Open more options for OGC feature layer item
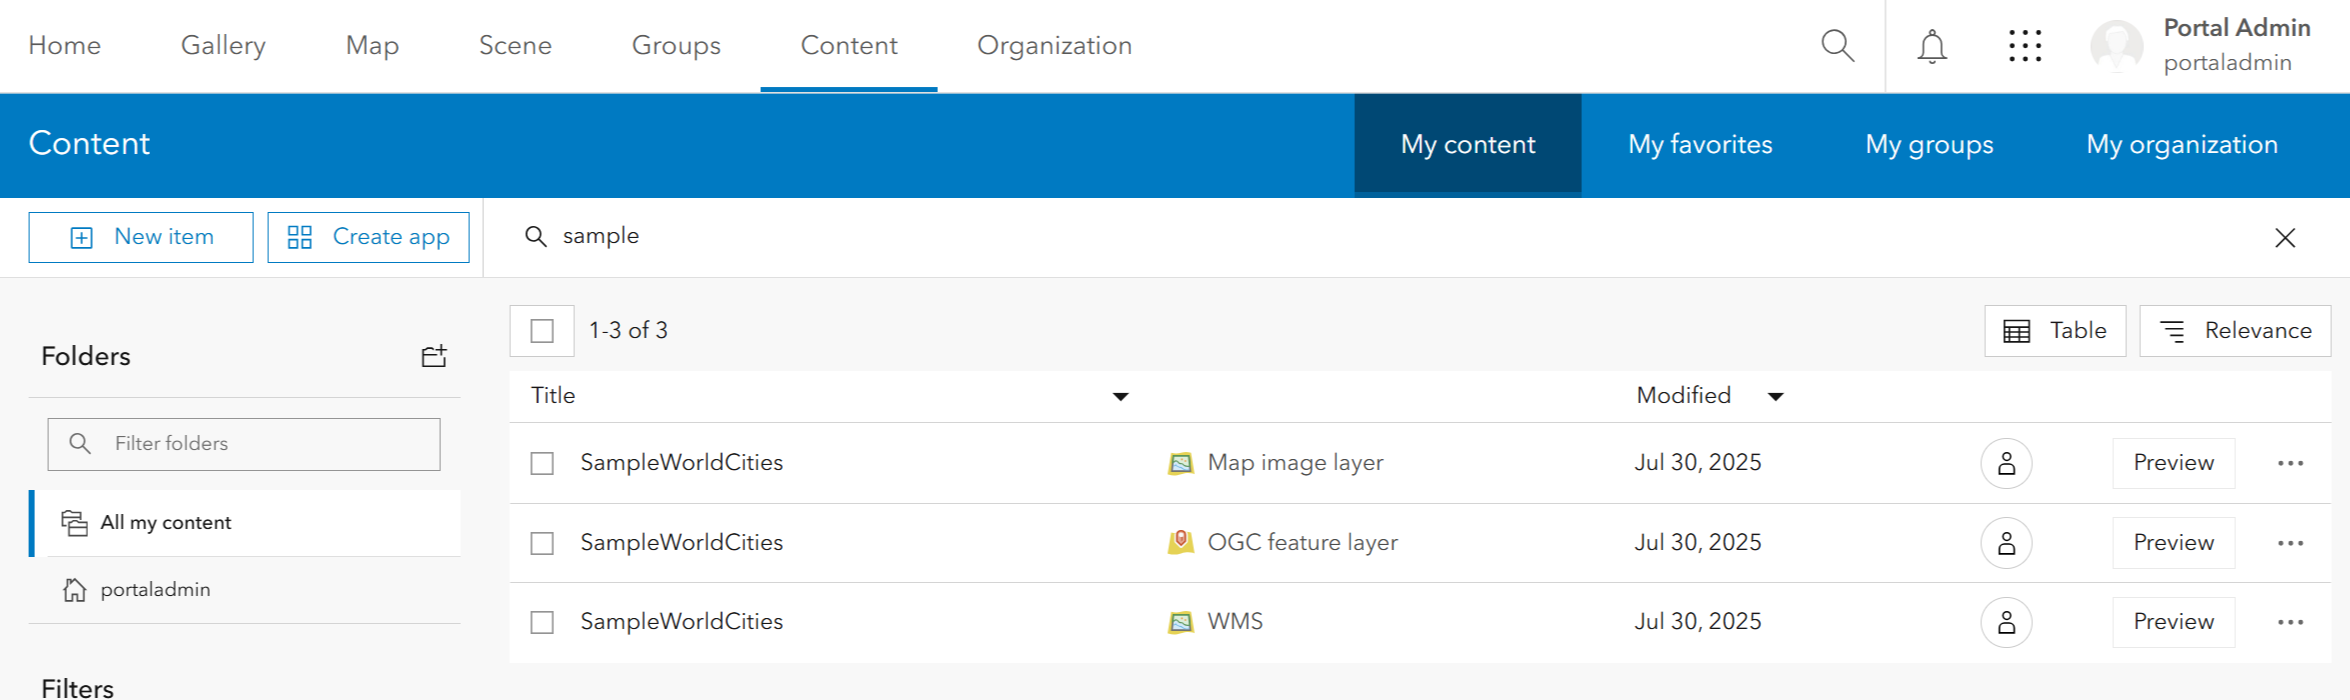This screenshot has height=700, width=2350. point(2290,543)
